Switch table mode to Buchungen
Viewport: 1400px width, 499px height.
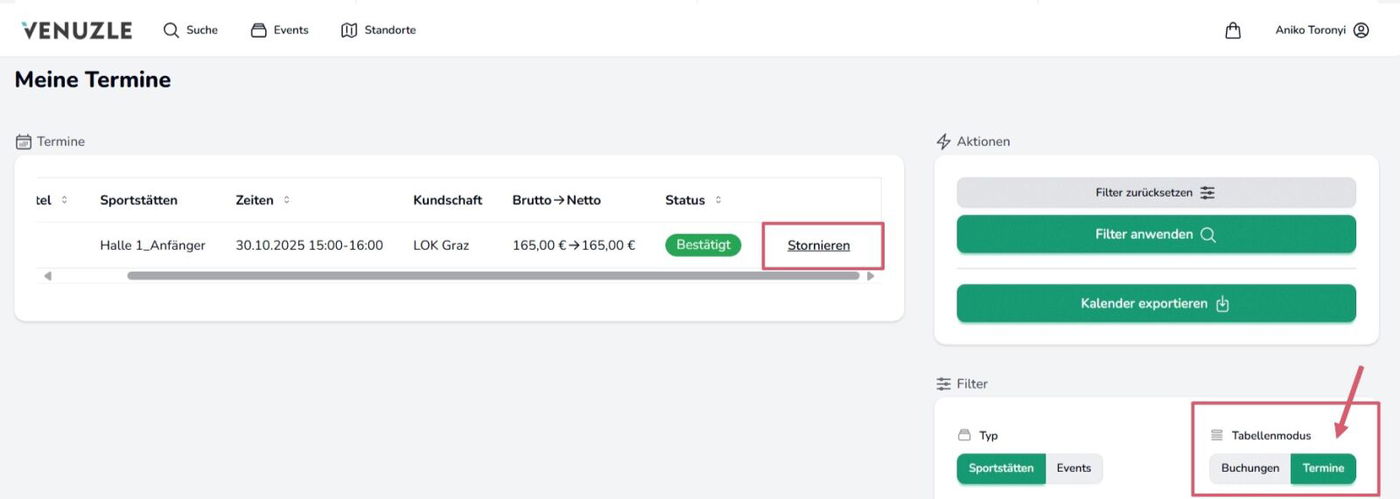(x=1250, y=468)
